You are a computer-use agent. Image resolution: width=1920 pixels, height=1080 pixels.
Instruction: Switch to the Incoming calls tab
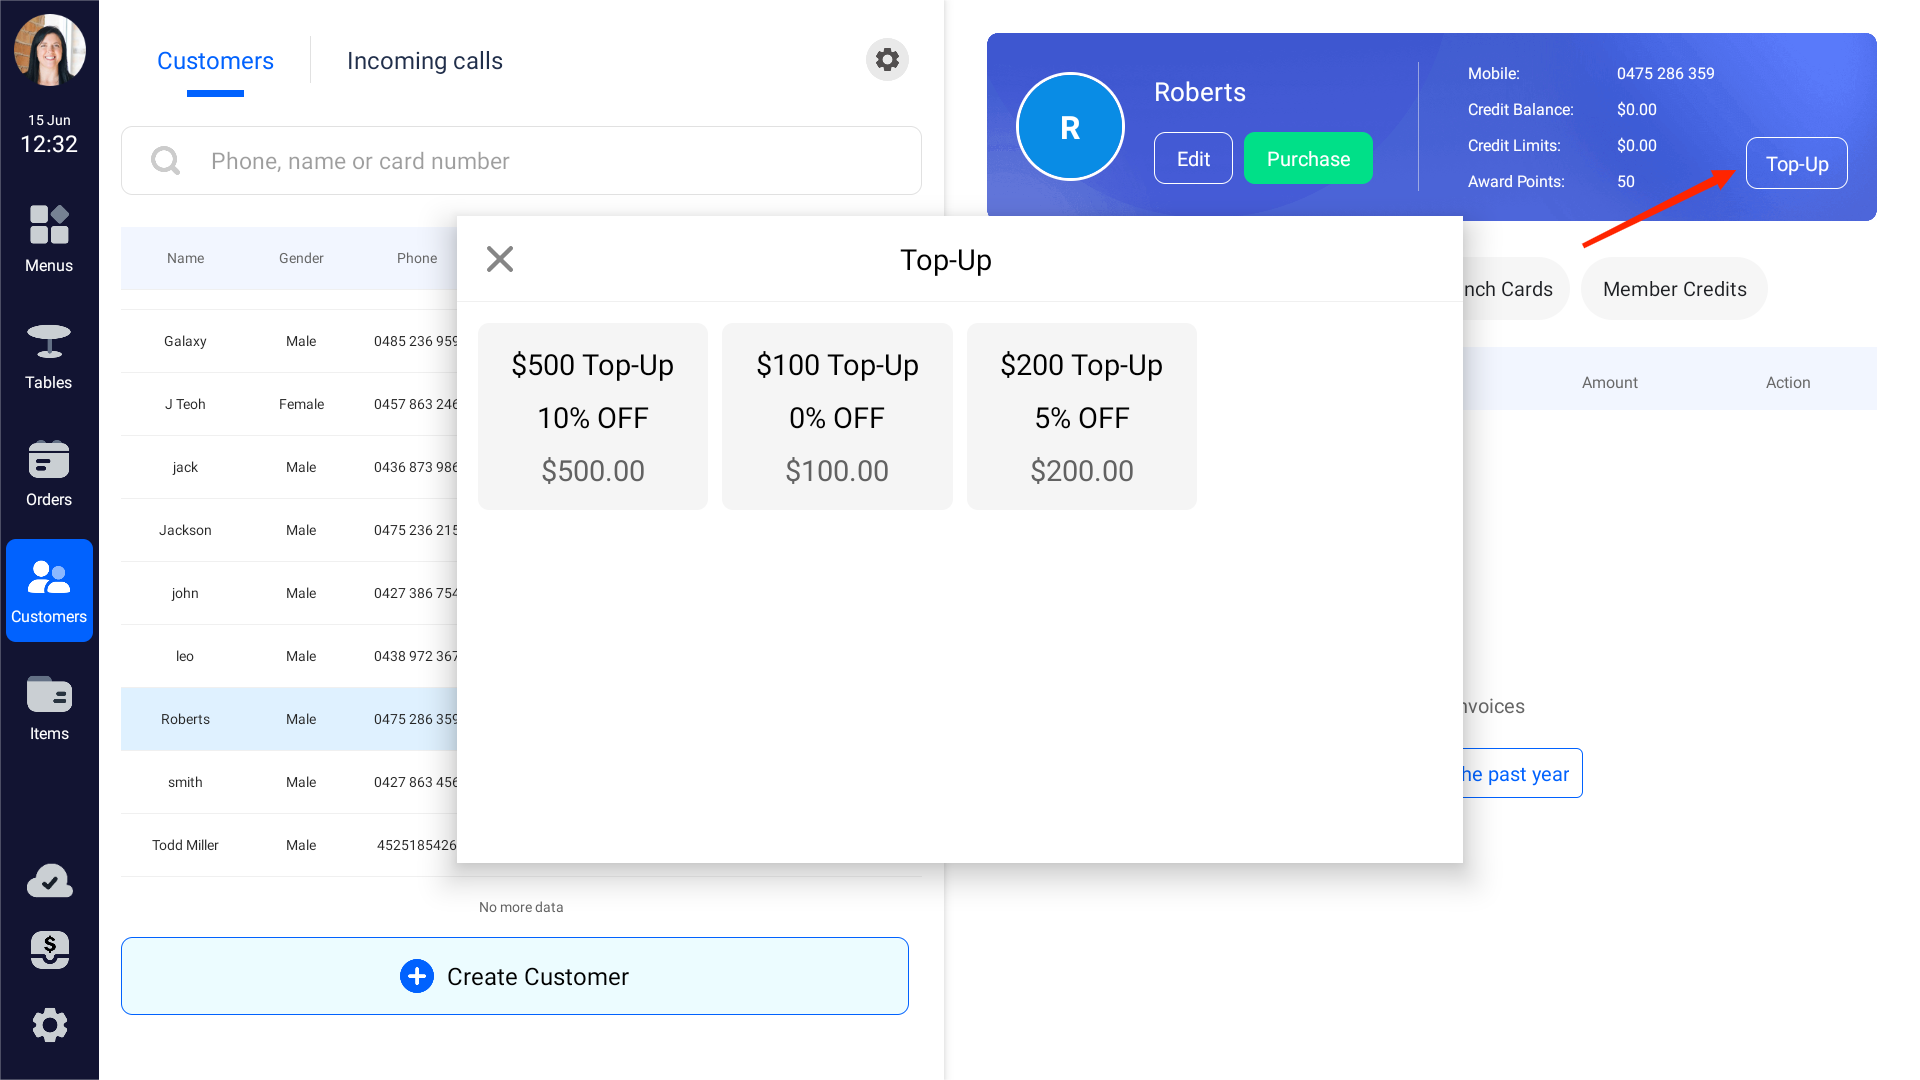click(425, 61)
